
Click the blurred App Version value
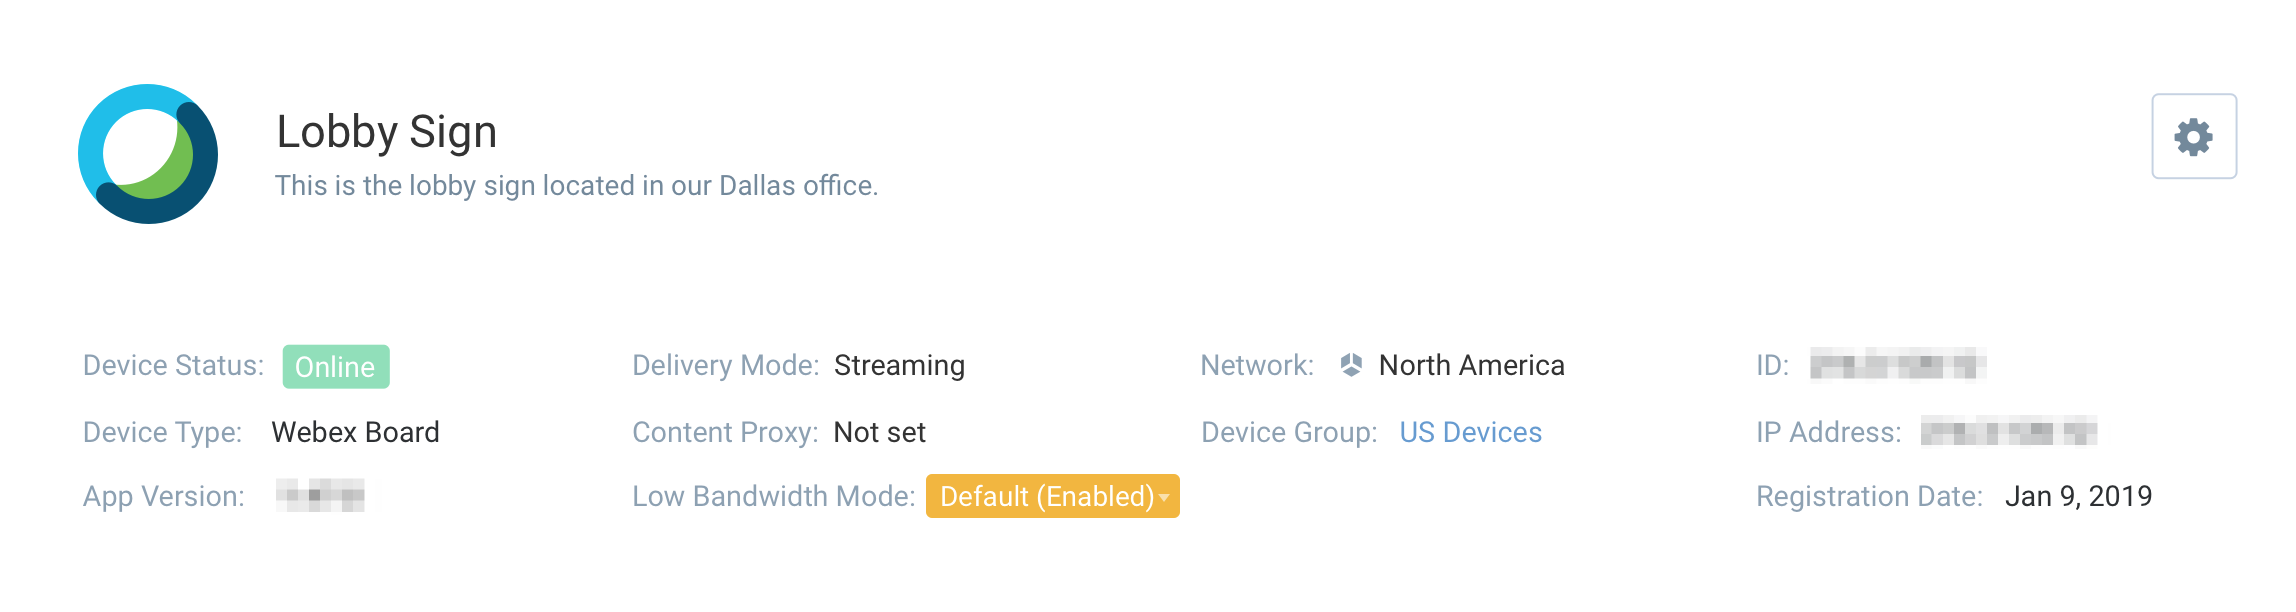tap(321, 496)
